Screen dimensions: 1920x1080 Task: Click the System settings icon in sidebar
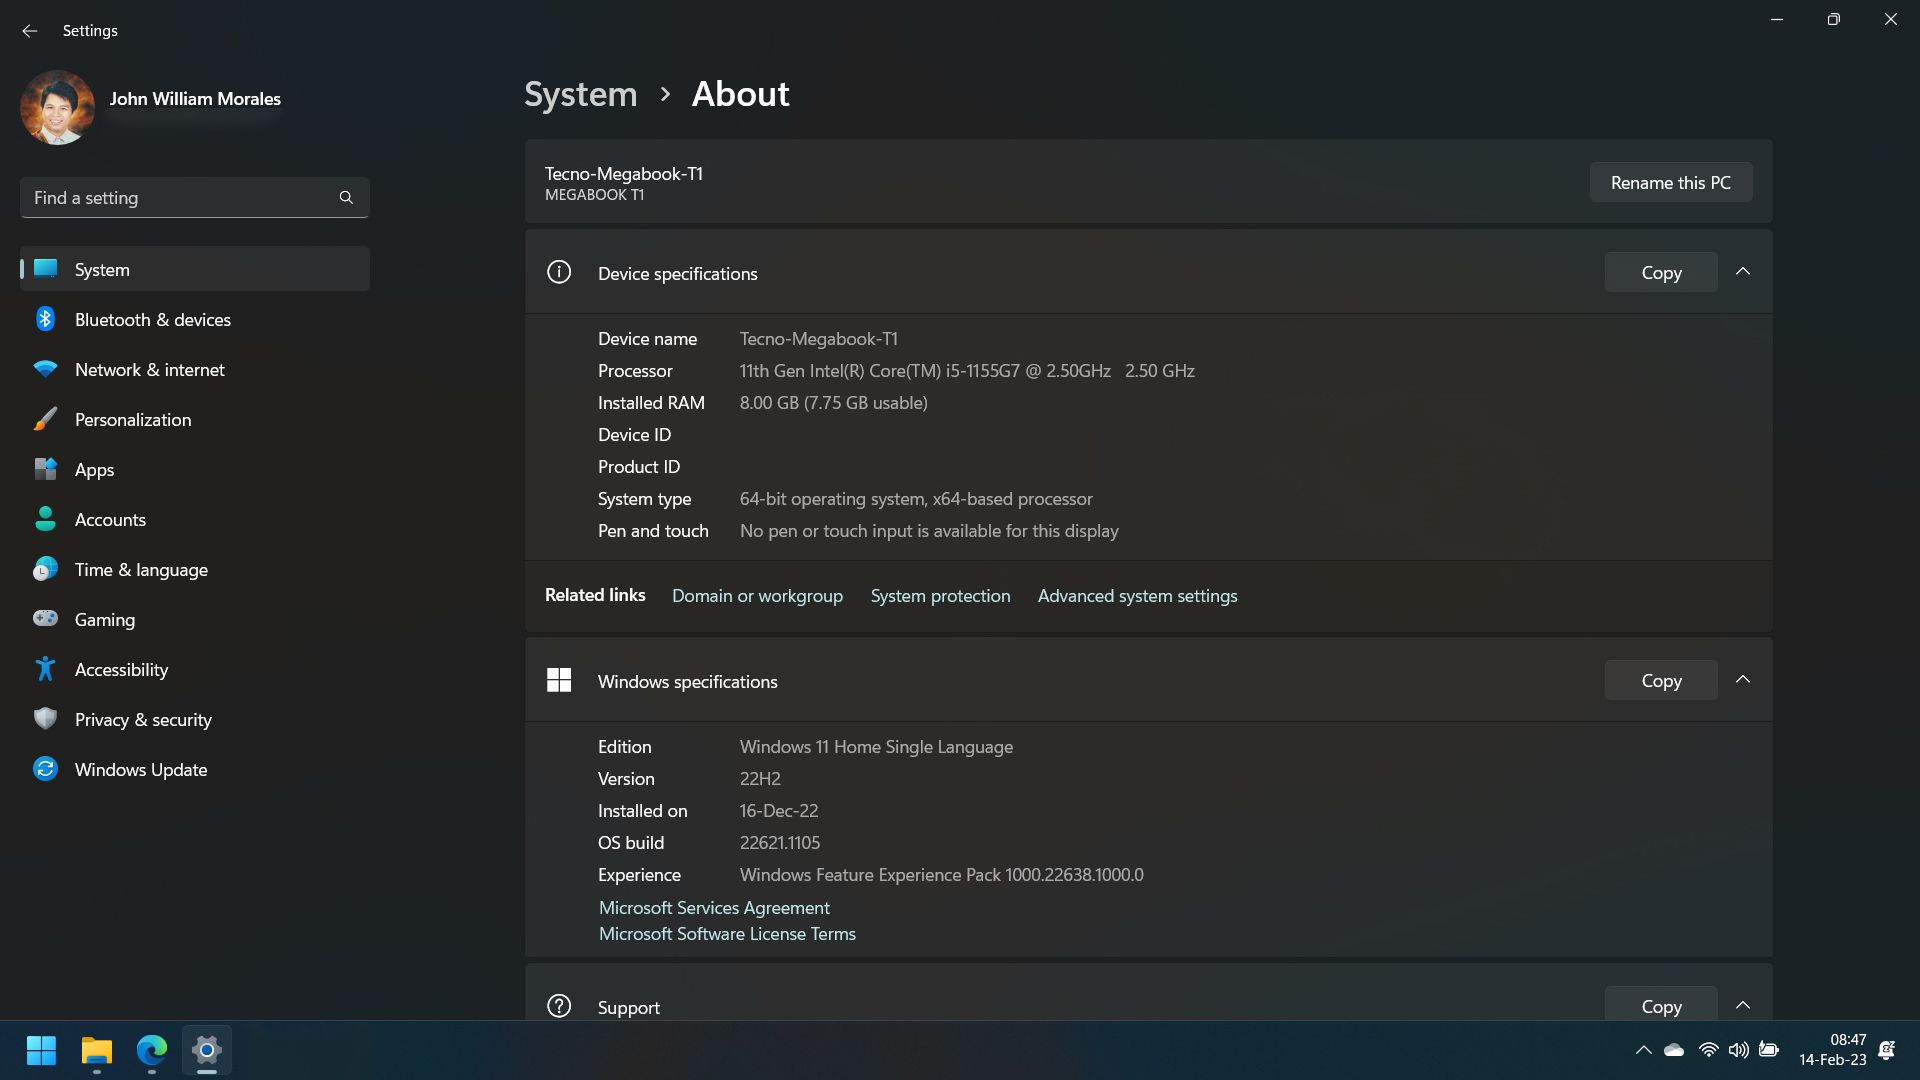(x=46, y=268)
